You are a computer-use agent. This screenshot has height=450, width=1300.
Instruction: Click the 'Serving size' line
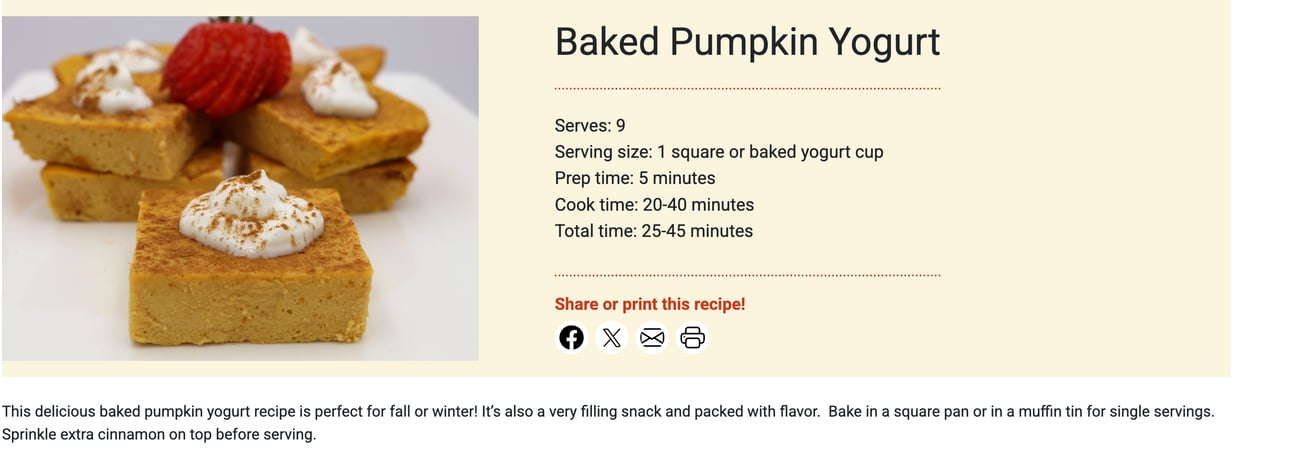pyautogui.click(x=719, y=152)
